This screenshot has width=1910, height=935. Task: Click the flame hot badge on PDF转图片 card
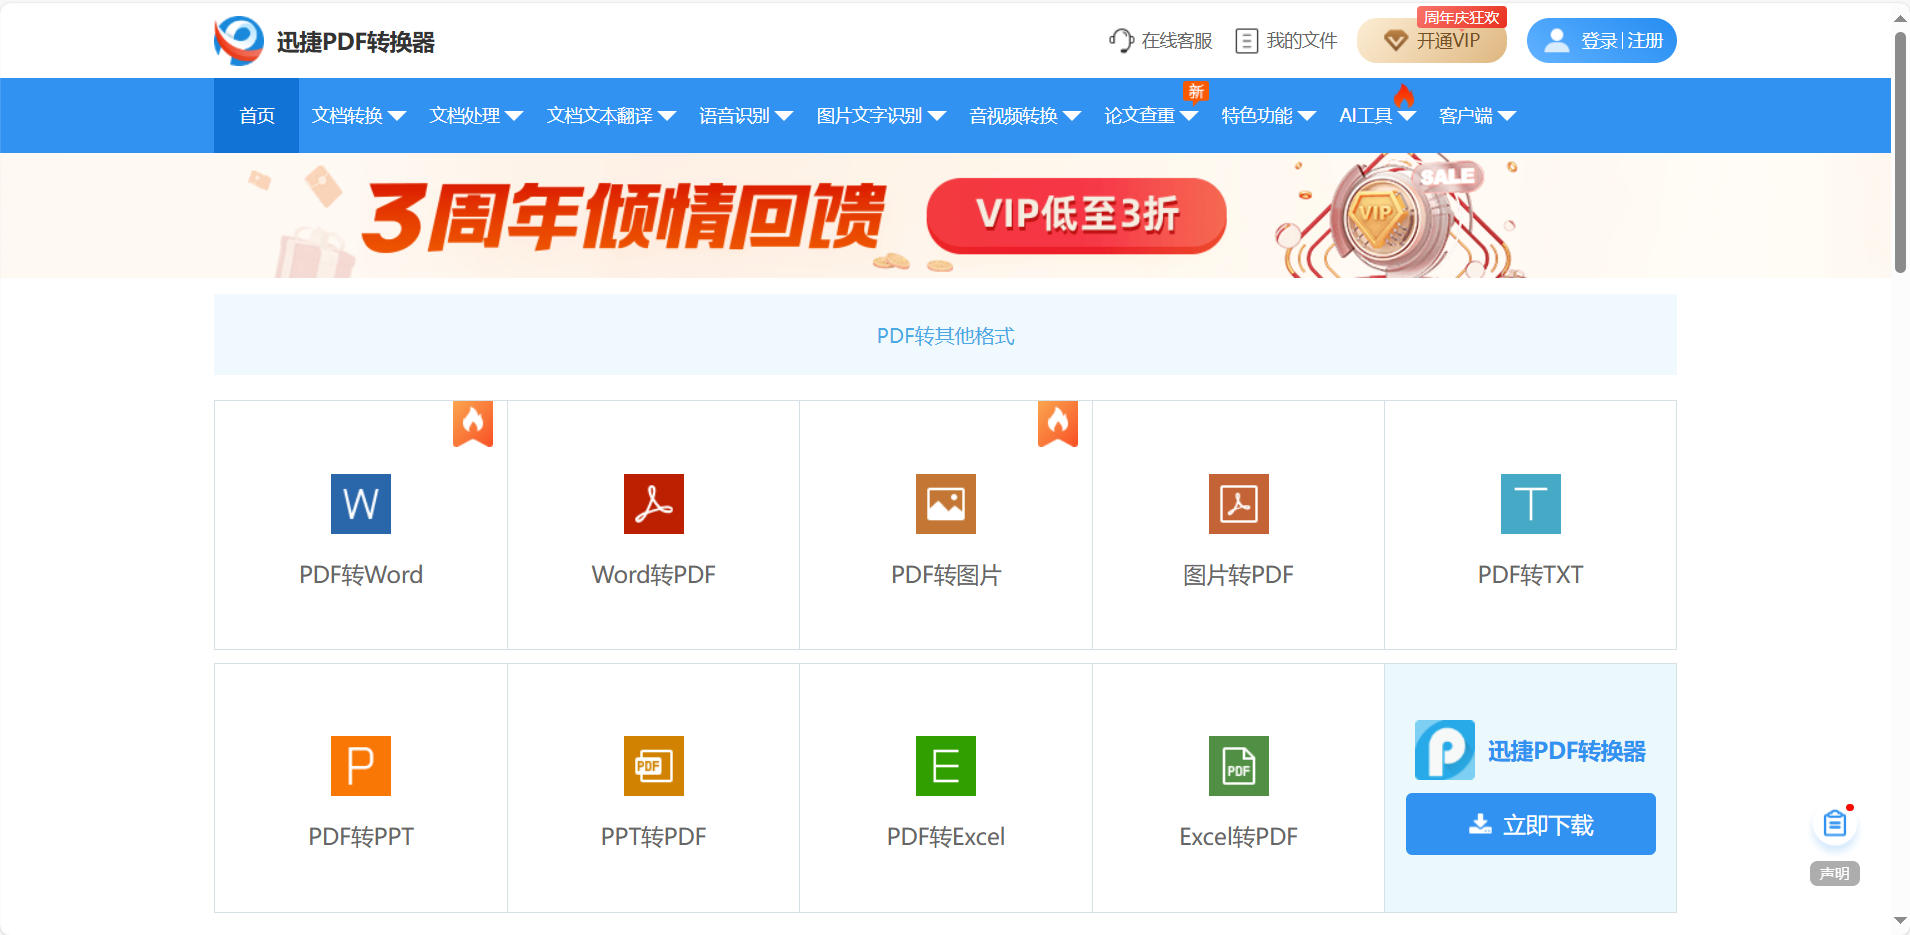(x=1058, y=424)
